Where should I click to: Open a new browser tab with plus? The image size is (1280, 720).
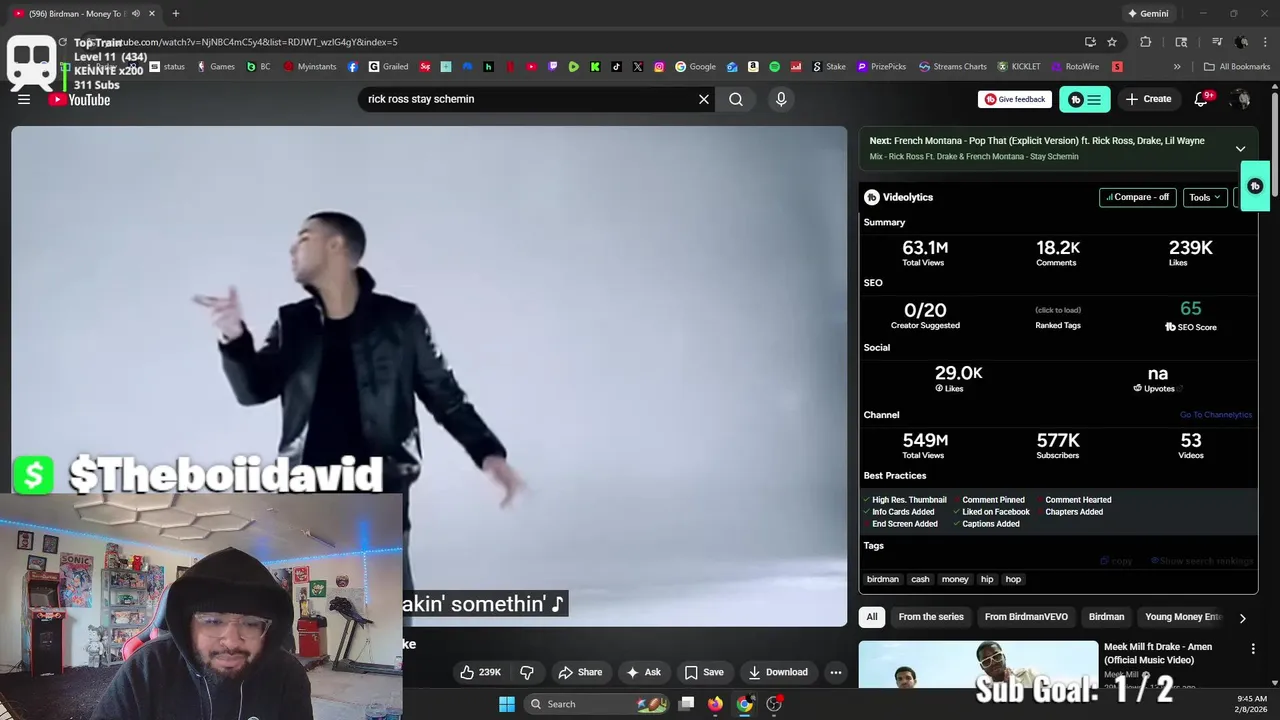pyautogui.click(x=176, y=13)
